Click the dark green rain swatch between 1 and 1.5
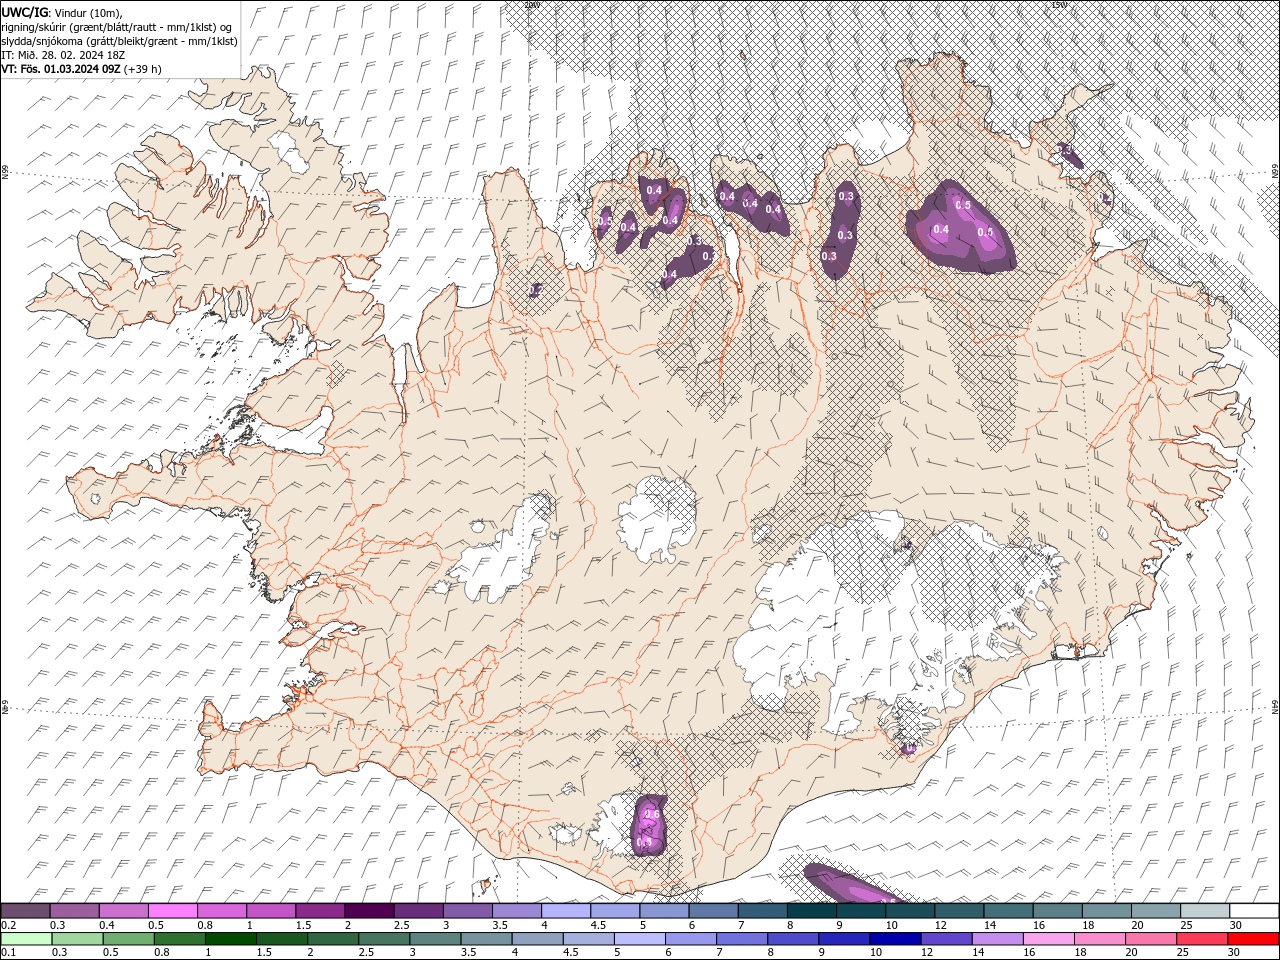Image resolution: width=1280 pixels, height=960 pixels. pos(233,939)
